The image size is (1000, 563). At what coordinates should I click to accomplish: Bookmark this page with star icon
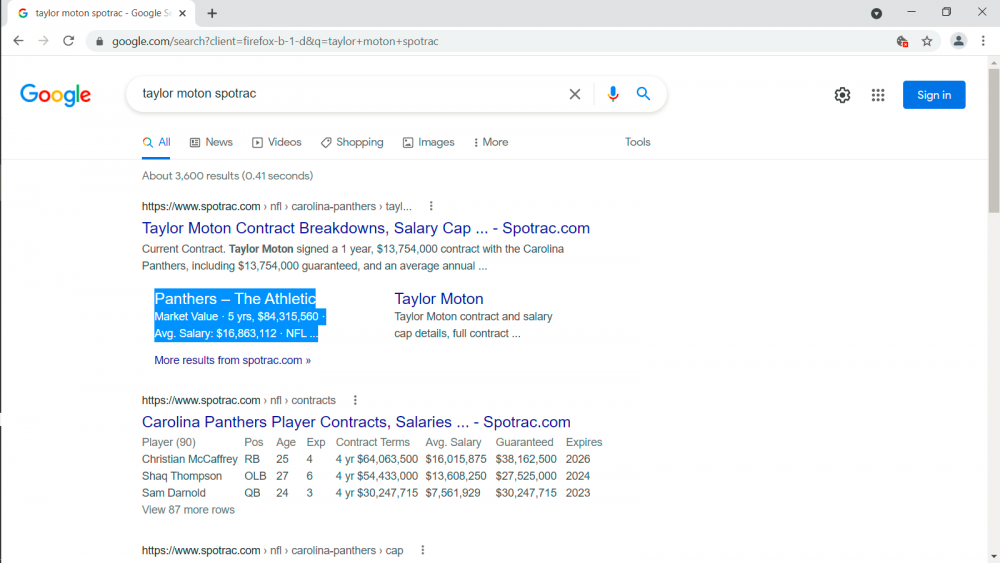[927, 41]
